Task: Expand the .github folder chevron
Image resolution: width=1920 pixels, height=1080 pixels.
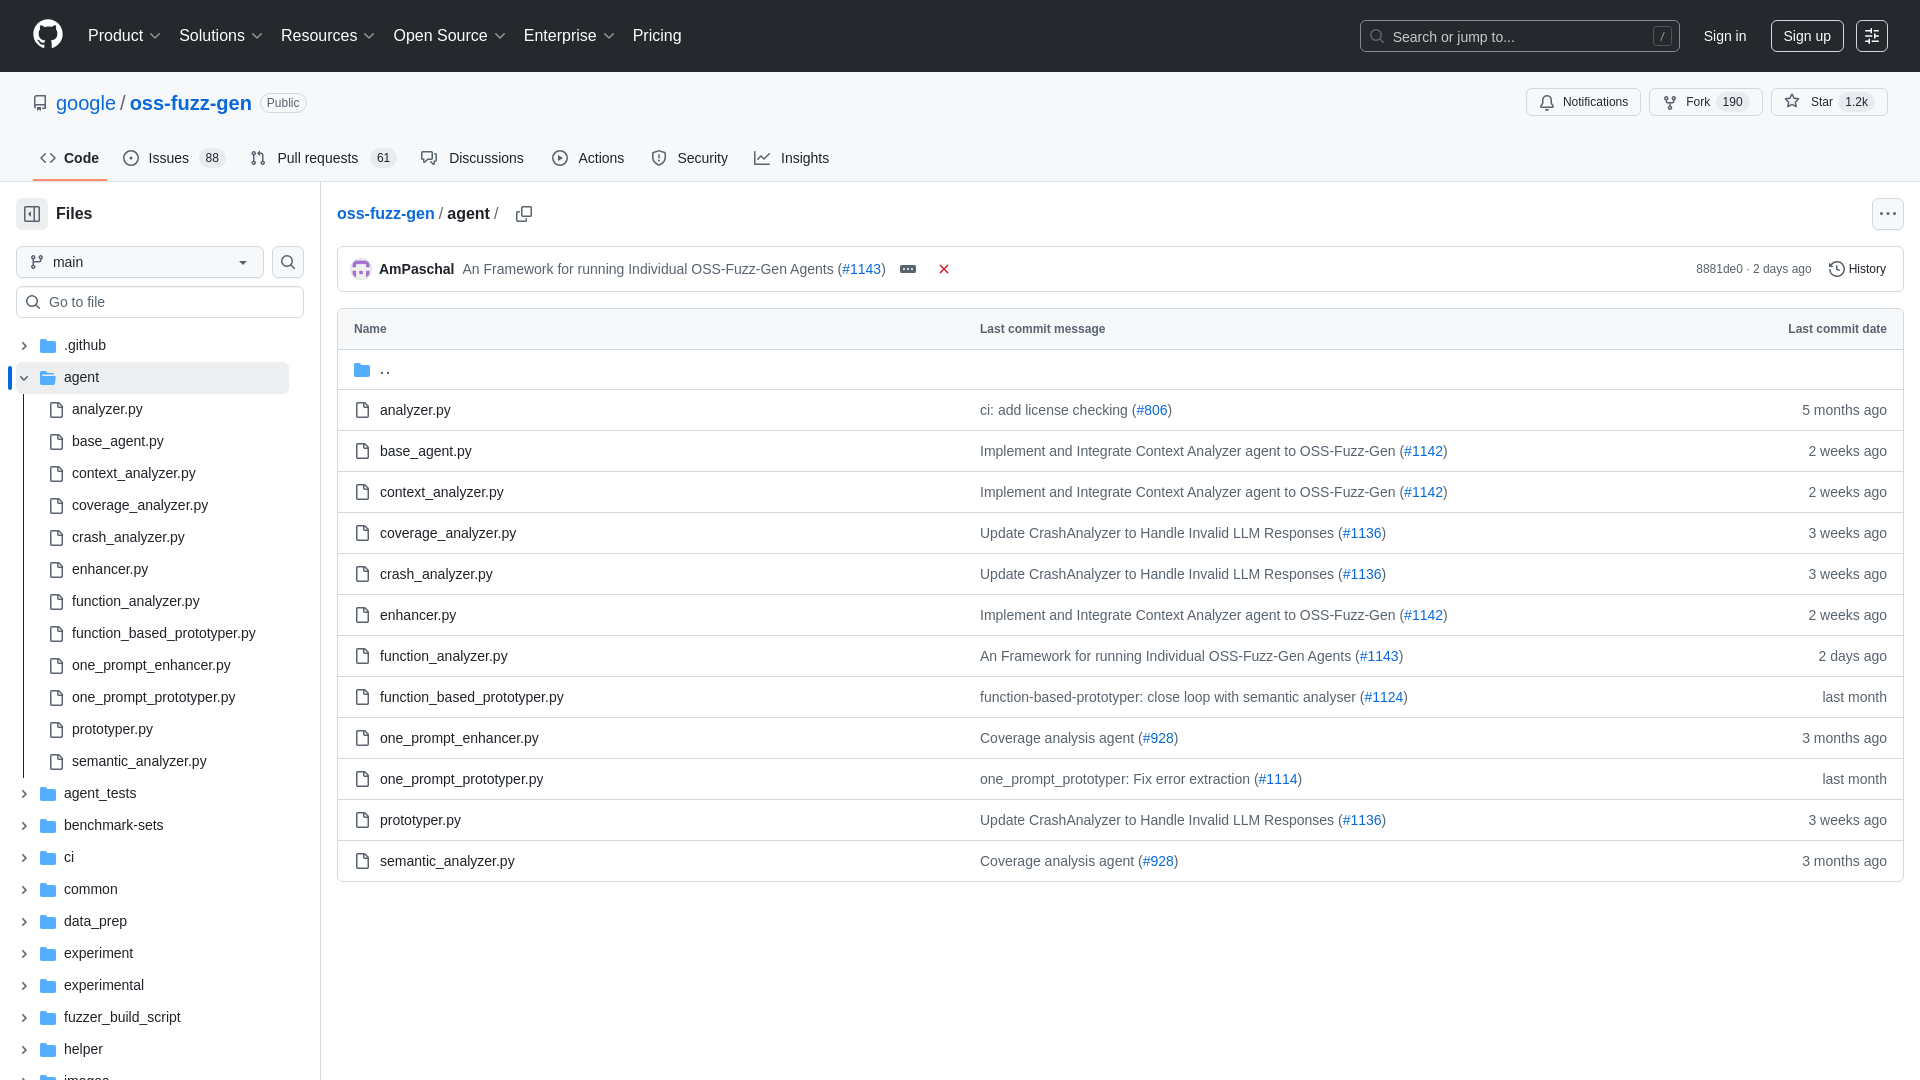Action: pyautogui.click(x=24, y=346)
